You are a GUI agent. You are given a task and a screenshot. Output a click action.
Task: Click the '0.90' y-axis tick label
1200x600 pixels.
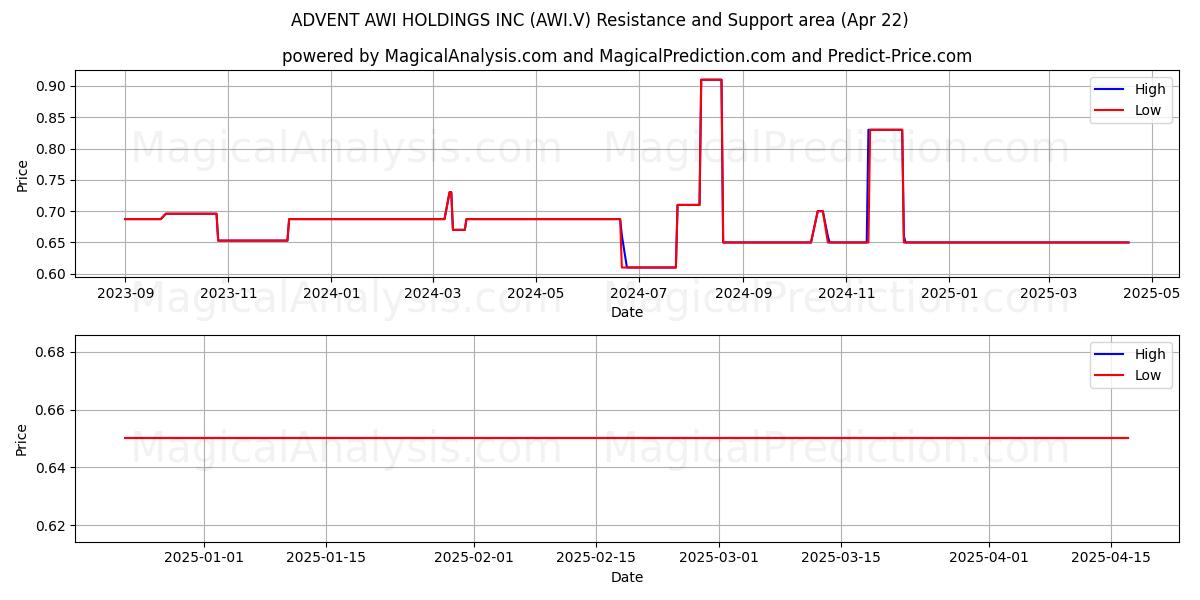[52, 87]
